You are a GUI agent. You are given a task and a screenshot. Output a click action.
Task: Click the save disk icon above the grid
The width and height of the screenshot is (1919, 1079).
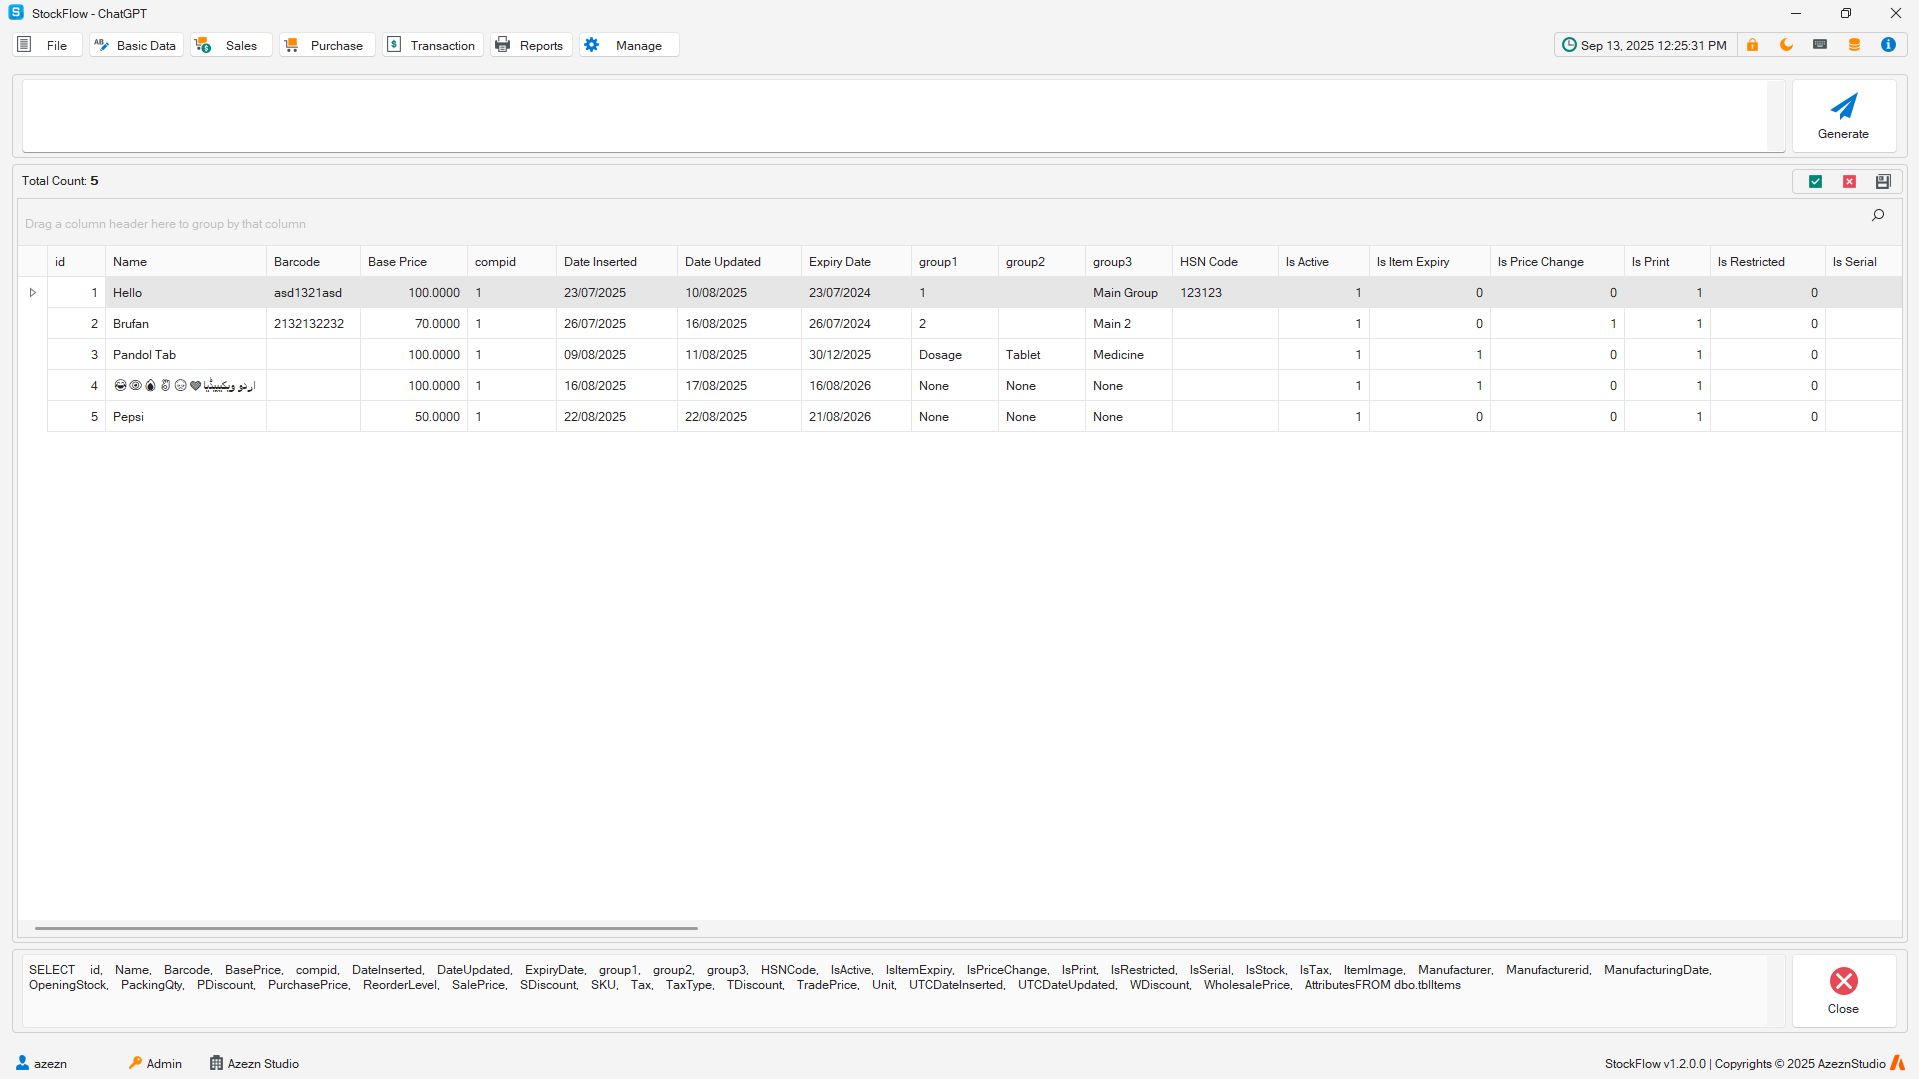tap(1883, 181)
